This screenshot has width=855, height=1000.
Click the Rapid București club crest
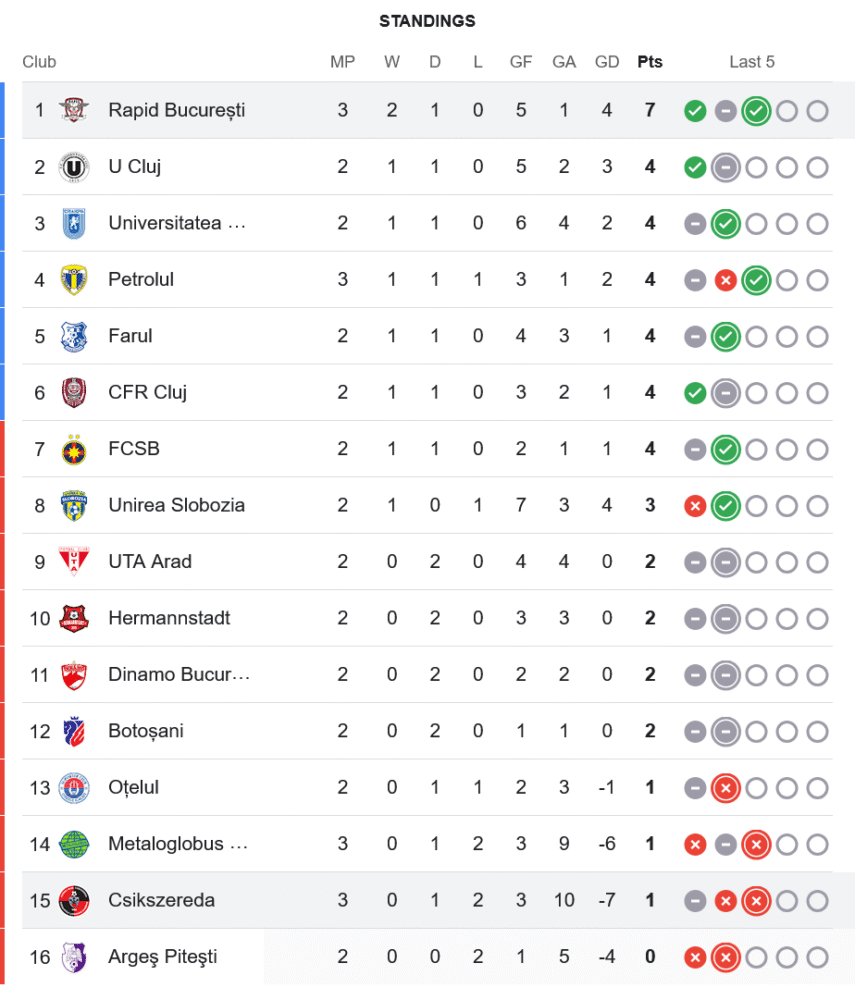74,110
